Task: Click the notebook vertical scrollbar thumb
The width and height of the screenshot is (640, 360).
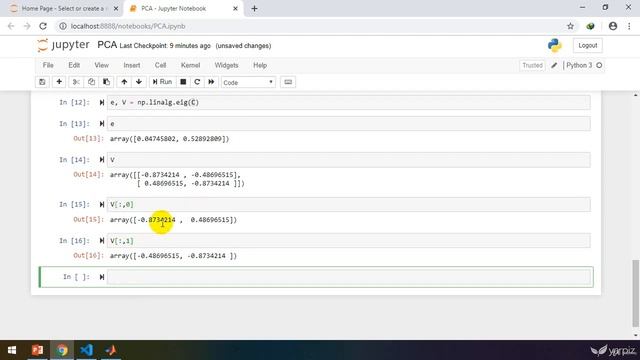Action: [x=636, y=293]
